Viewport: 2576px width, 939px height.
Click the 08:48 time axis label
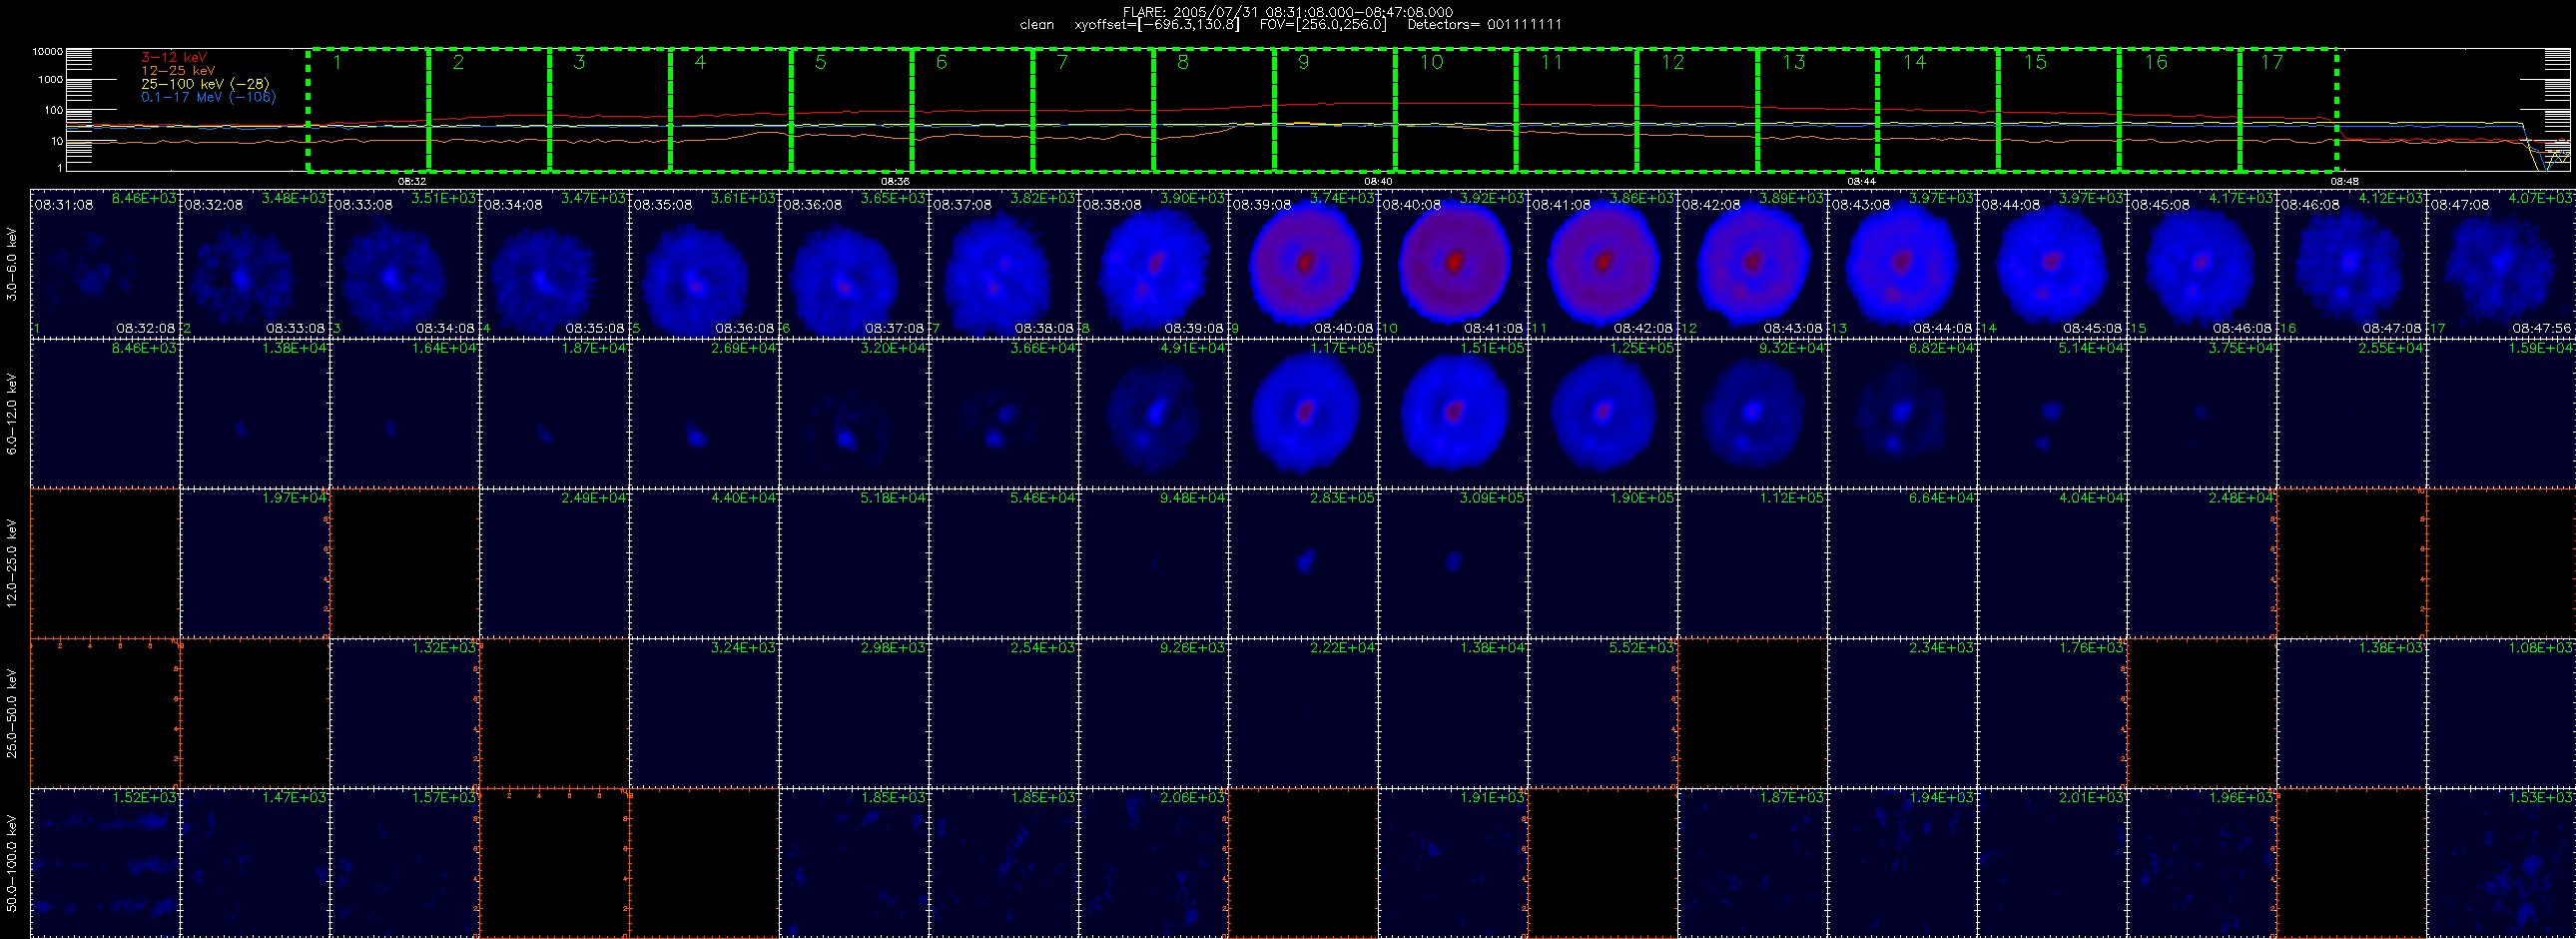pyautogui.click(x=2345, y=182)
